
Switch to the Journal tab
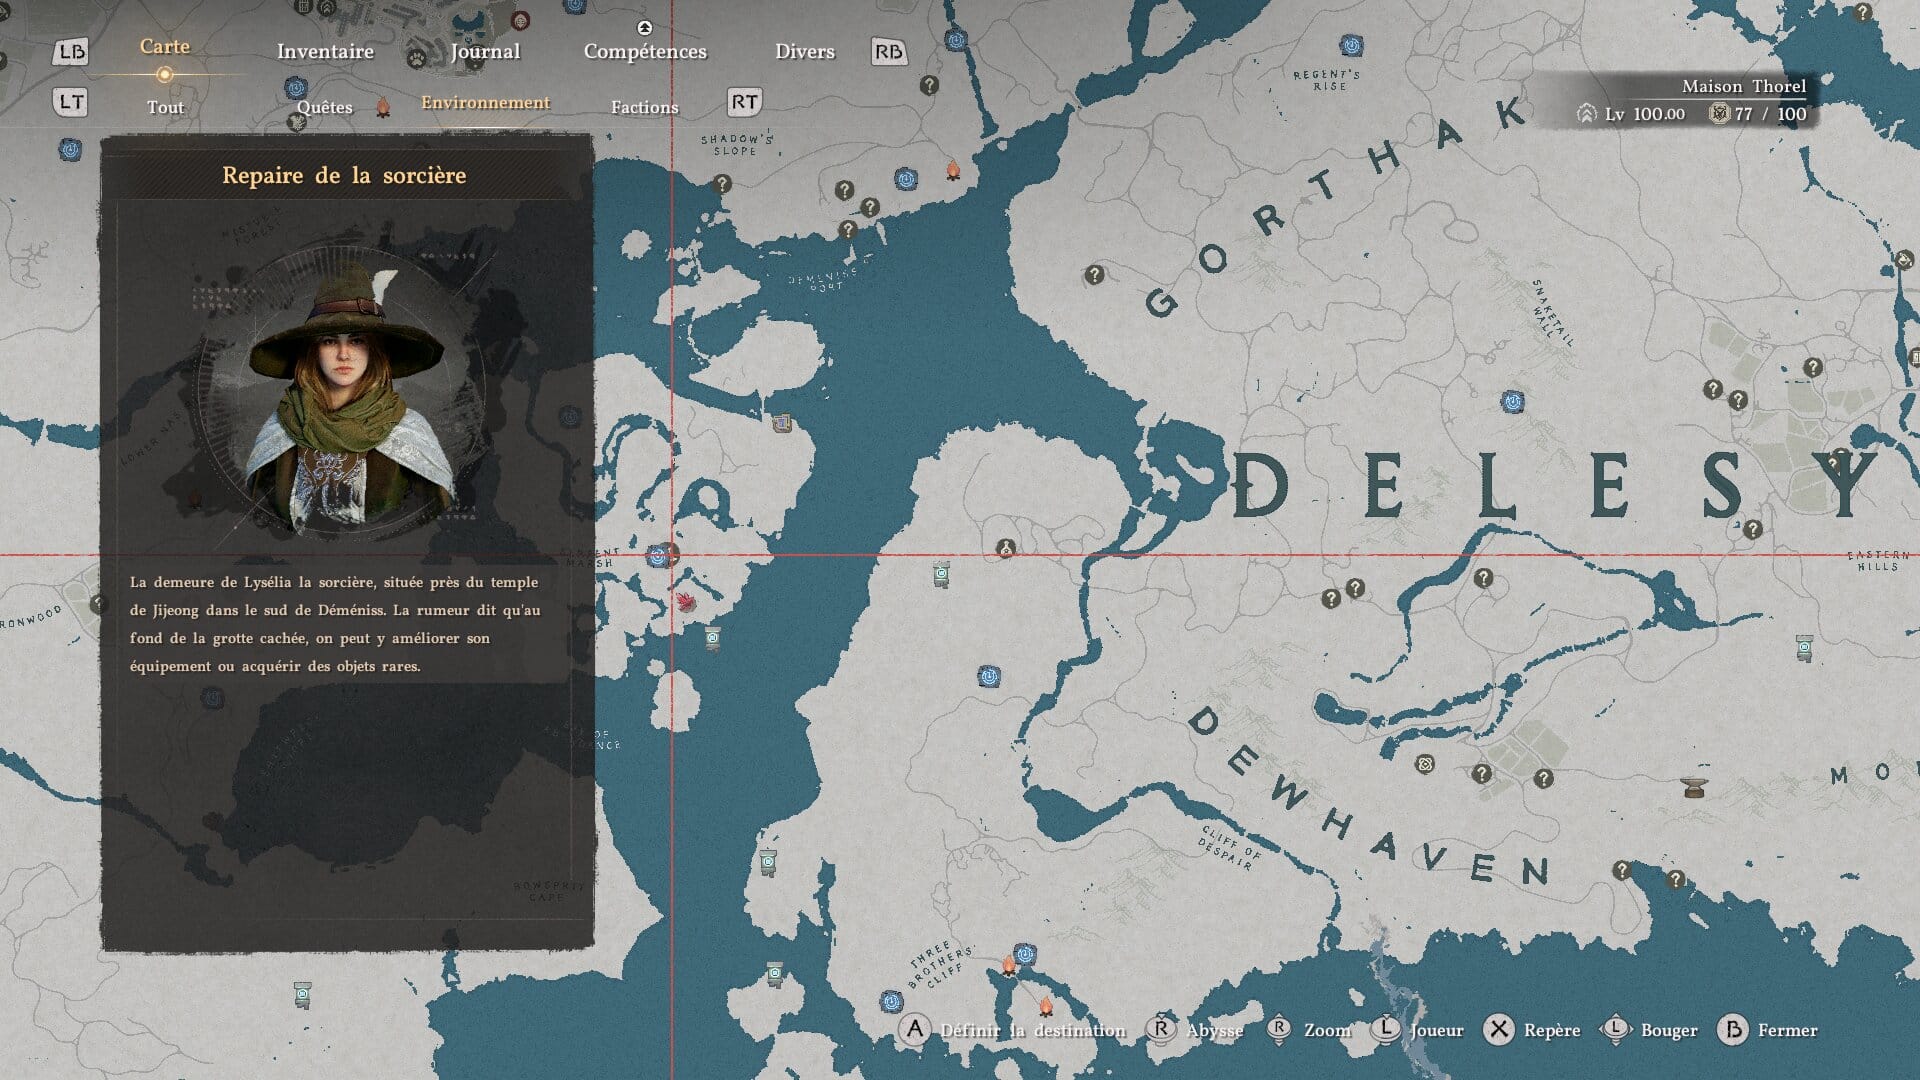485,52
